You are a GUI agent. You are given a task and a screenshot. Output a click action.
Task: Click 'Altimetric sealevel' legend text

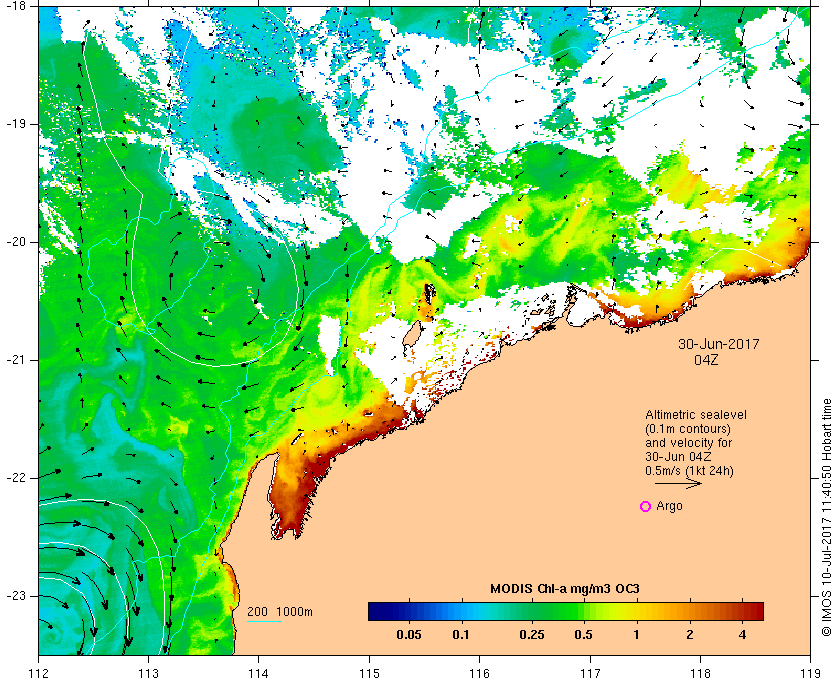click(696, 415)
